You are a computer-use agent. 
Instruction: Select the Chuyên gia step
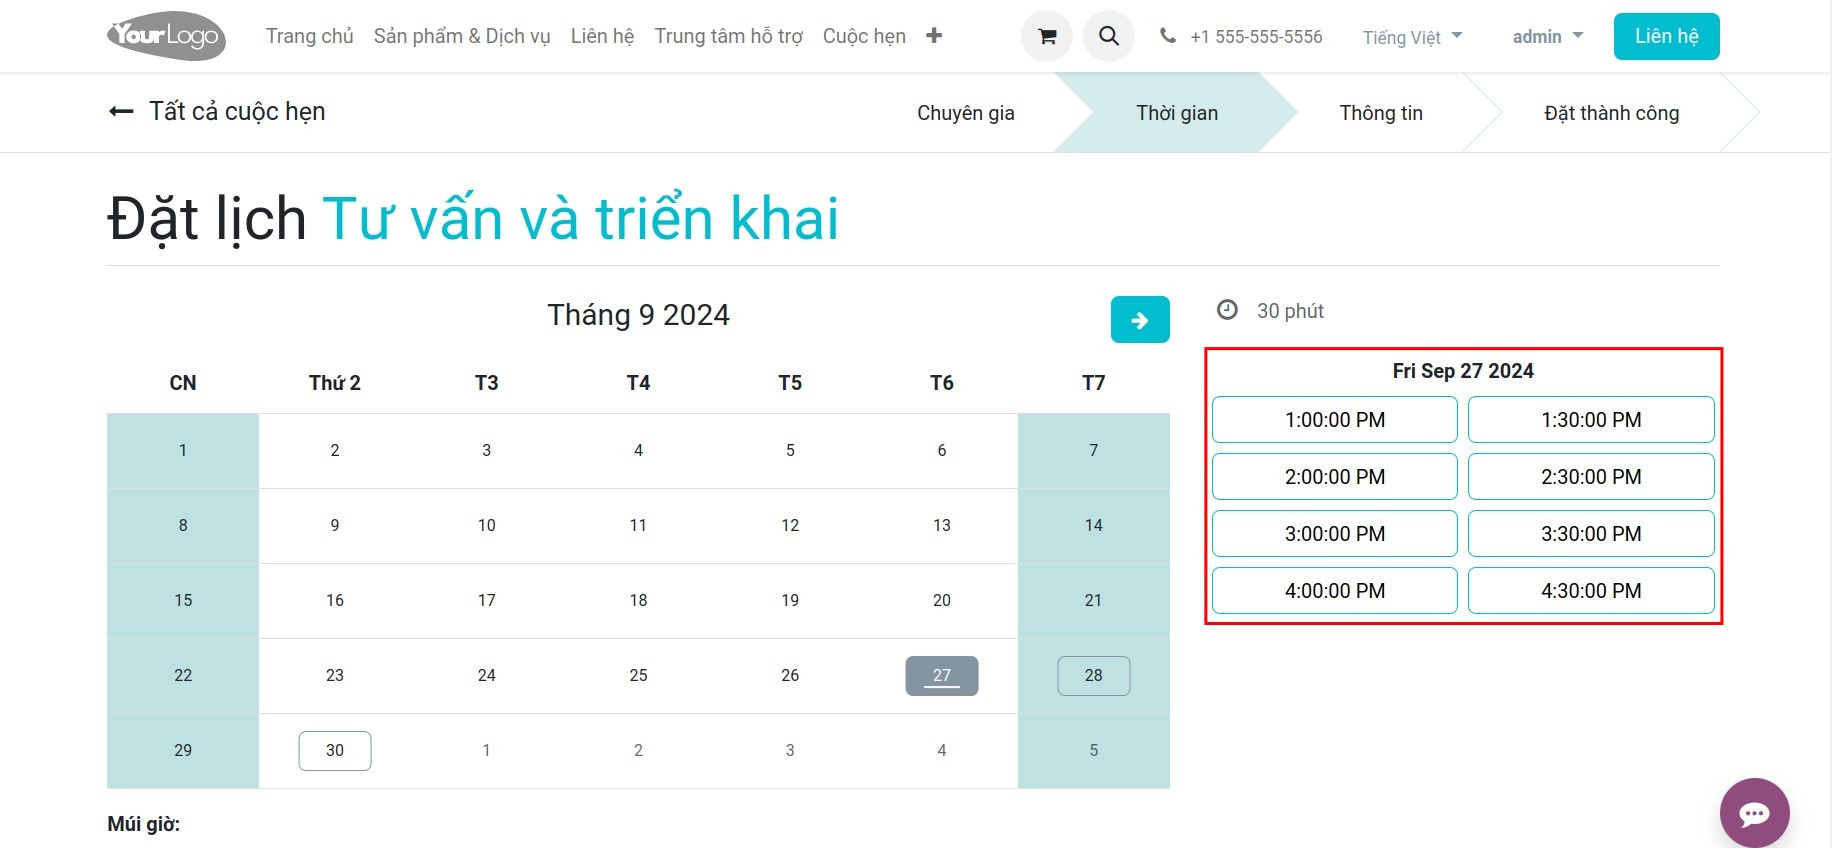click(966, 113)
